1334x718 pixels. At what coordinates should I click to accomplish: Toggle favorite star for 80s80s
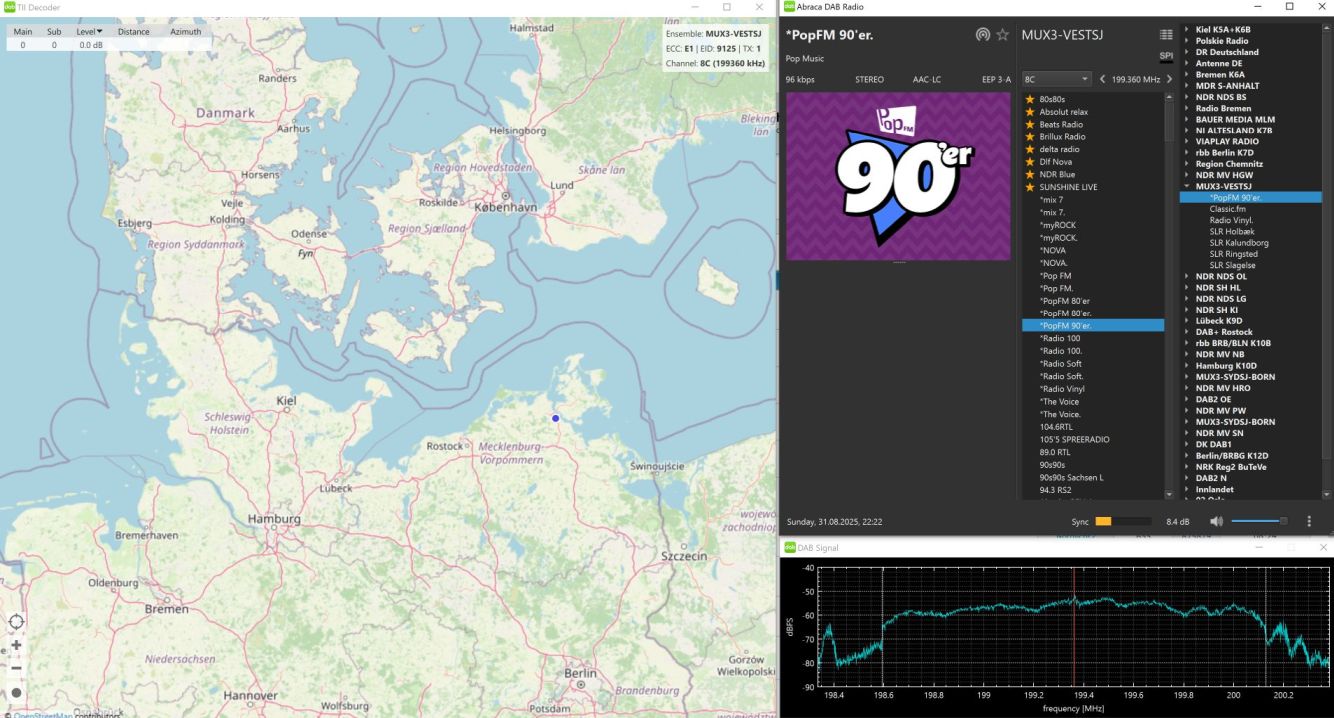click(x=1030, y=99)
